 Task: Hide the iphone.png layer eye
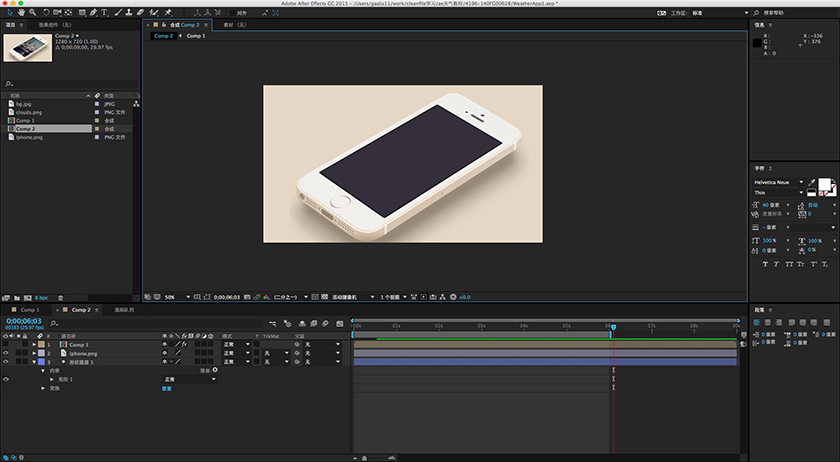click(5, 353)
